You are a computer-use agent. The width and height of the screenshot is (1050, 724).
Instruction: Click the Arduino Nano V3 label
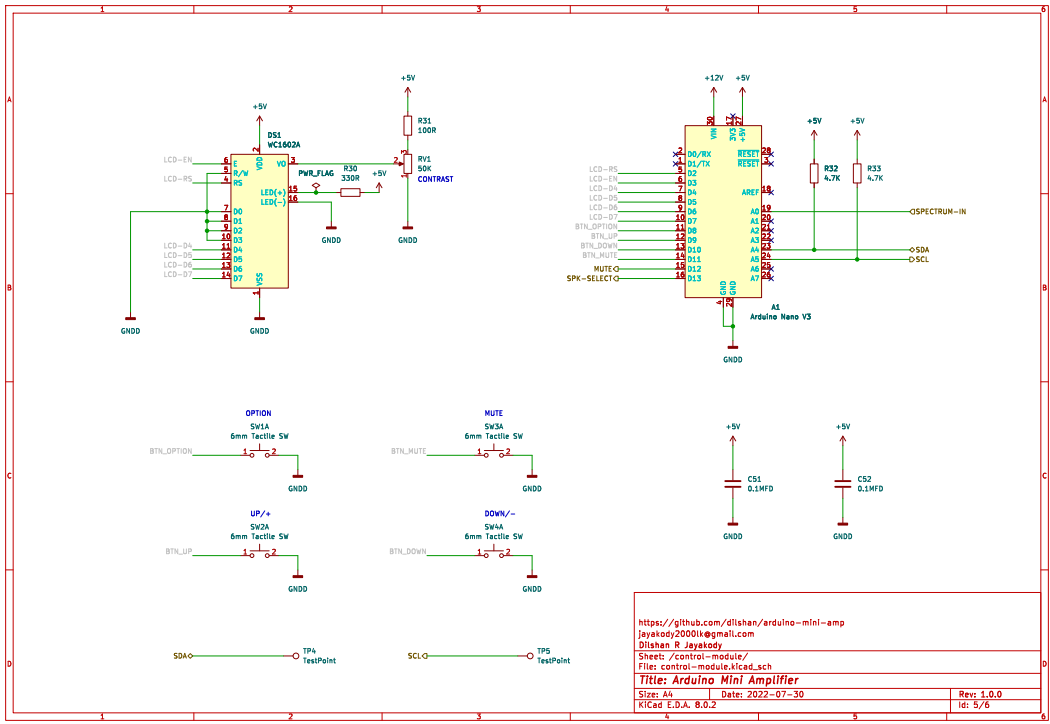click(x=780, y=316)
